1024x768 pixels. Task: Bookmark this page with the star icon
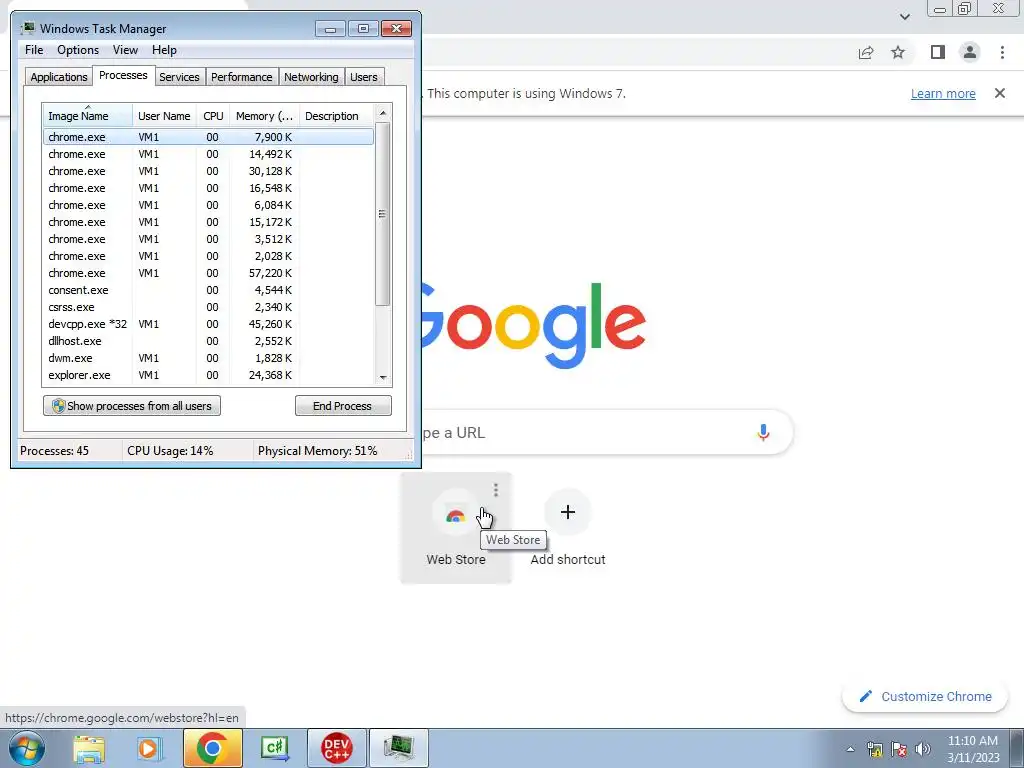click(x=898, y=52)
